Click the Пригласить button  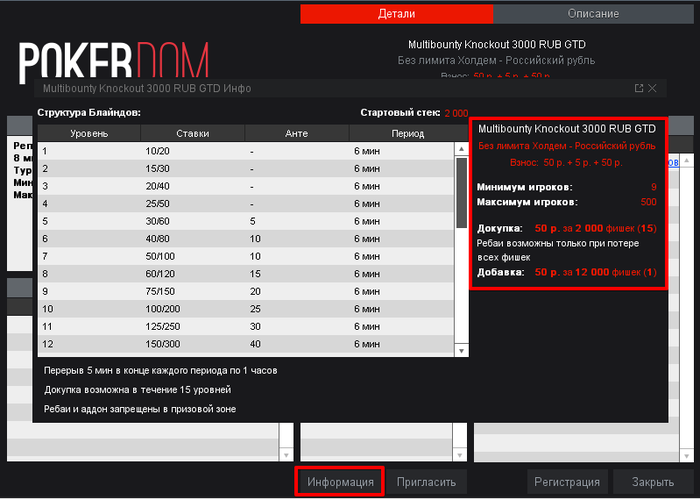(426, 482)
